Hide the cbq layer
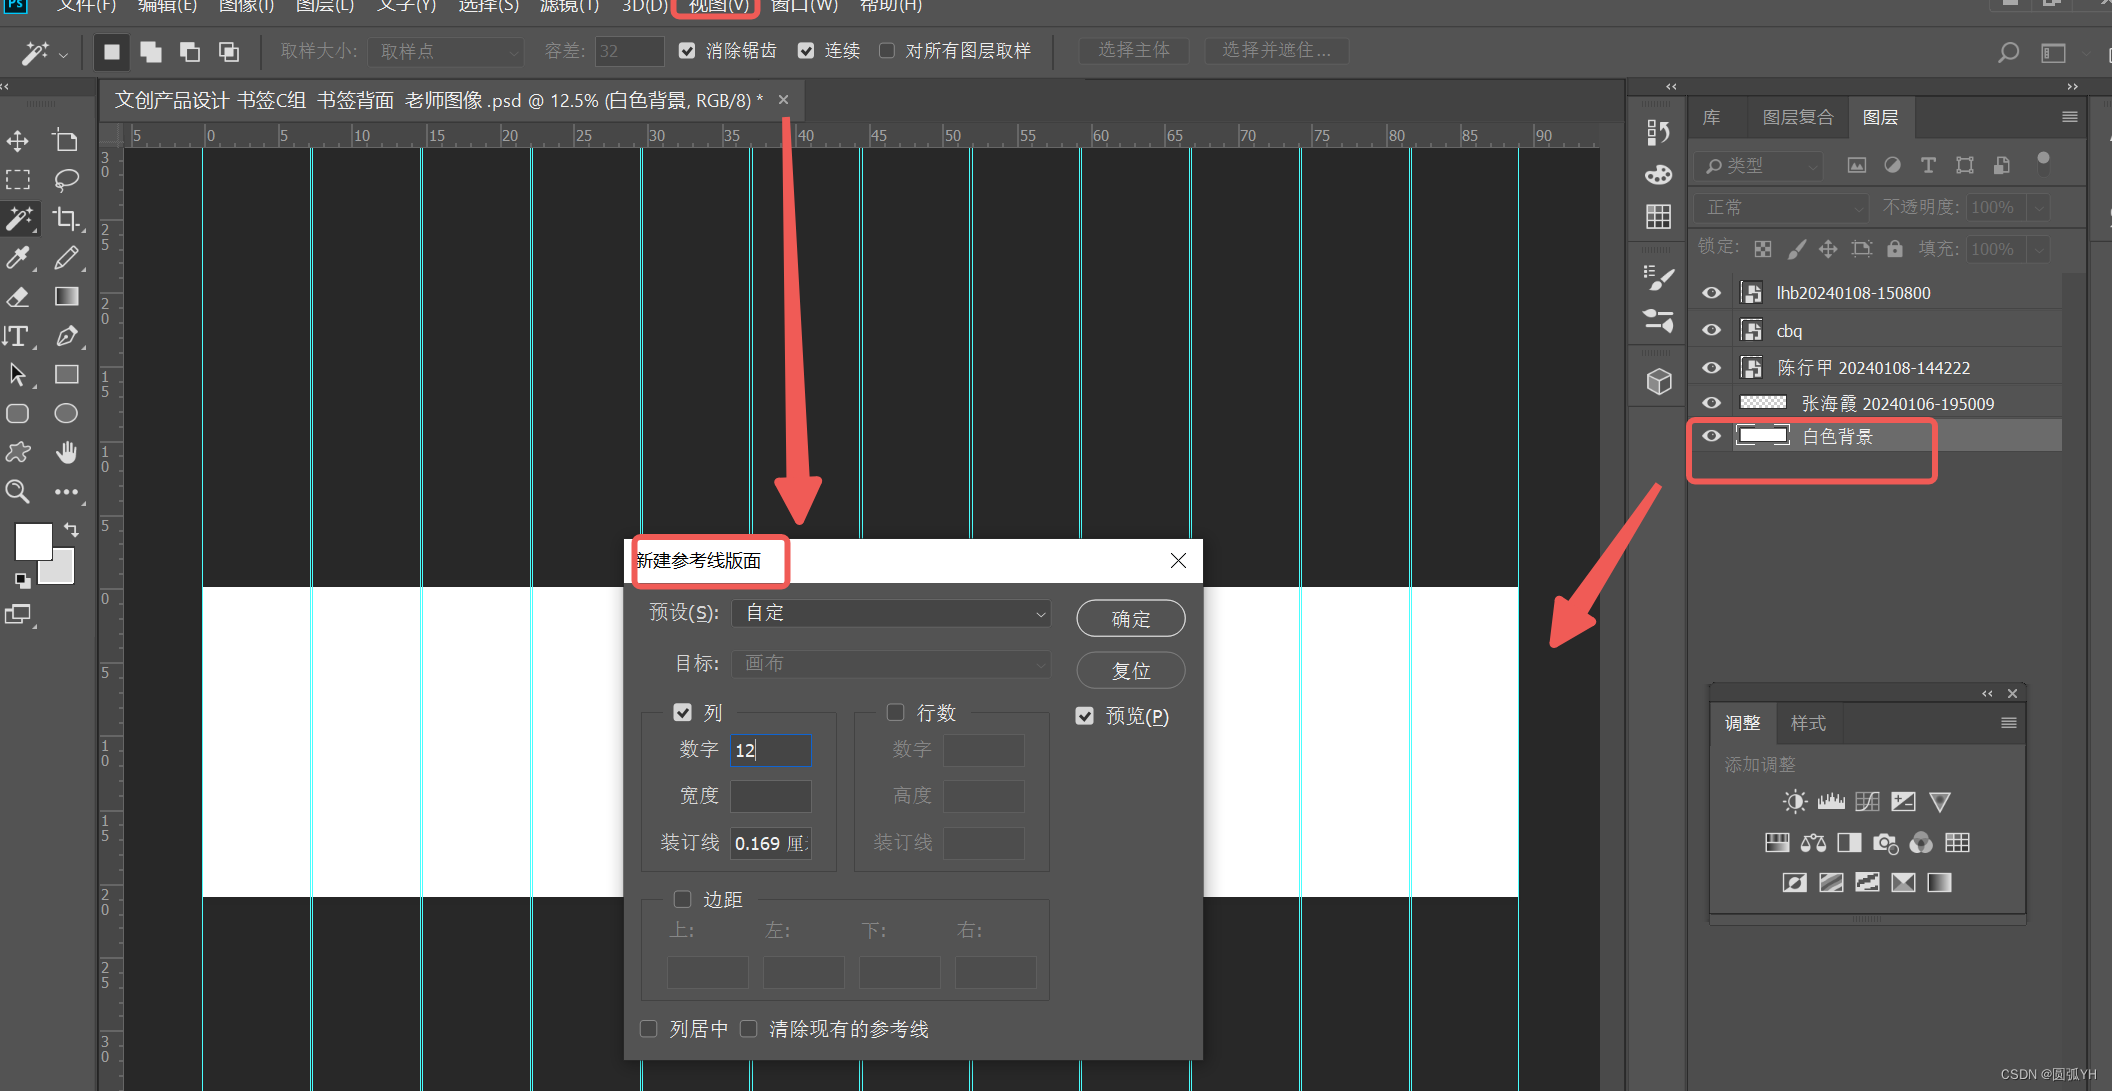Image resolution: width=2112 pixels, height=1091 pixels. (1712, 330)
